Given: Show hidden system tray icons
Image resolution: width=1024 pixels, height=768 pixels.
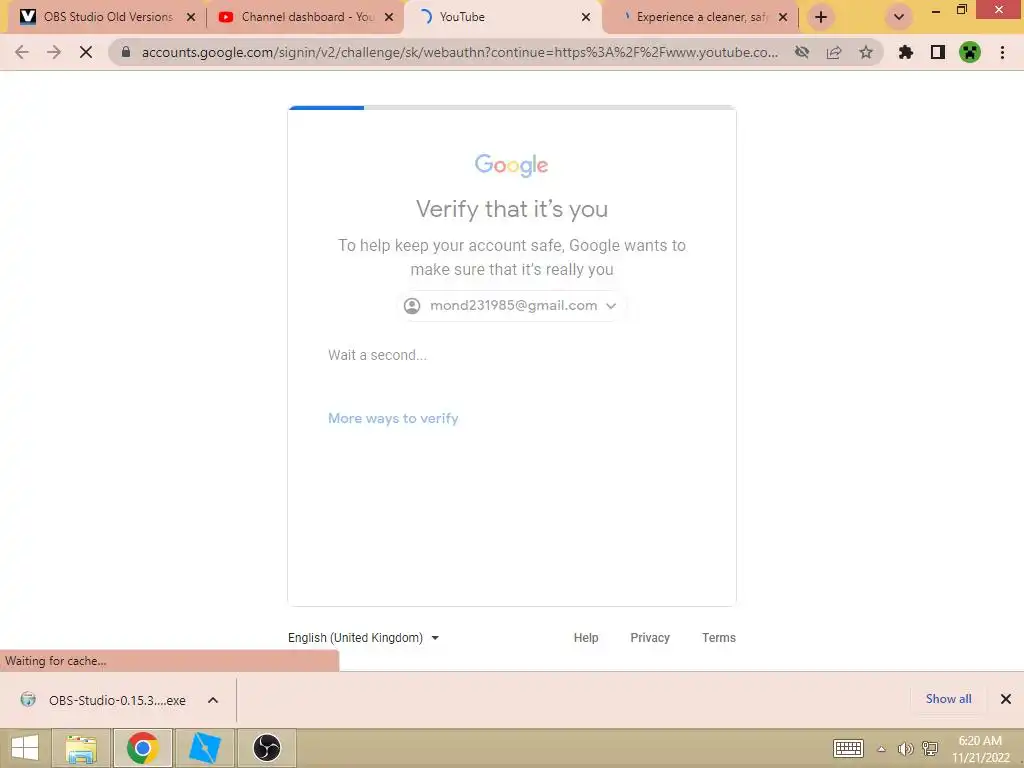Looking at the screenshot, I should [881, 749].
